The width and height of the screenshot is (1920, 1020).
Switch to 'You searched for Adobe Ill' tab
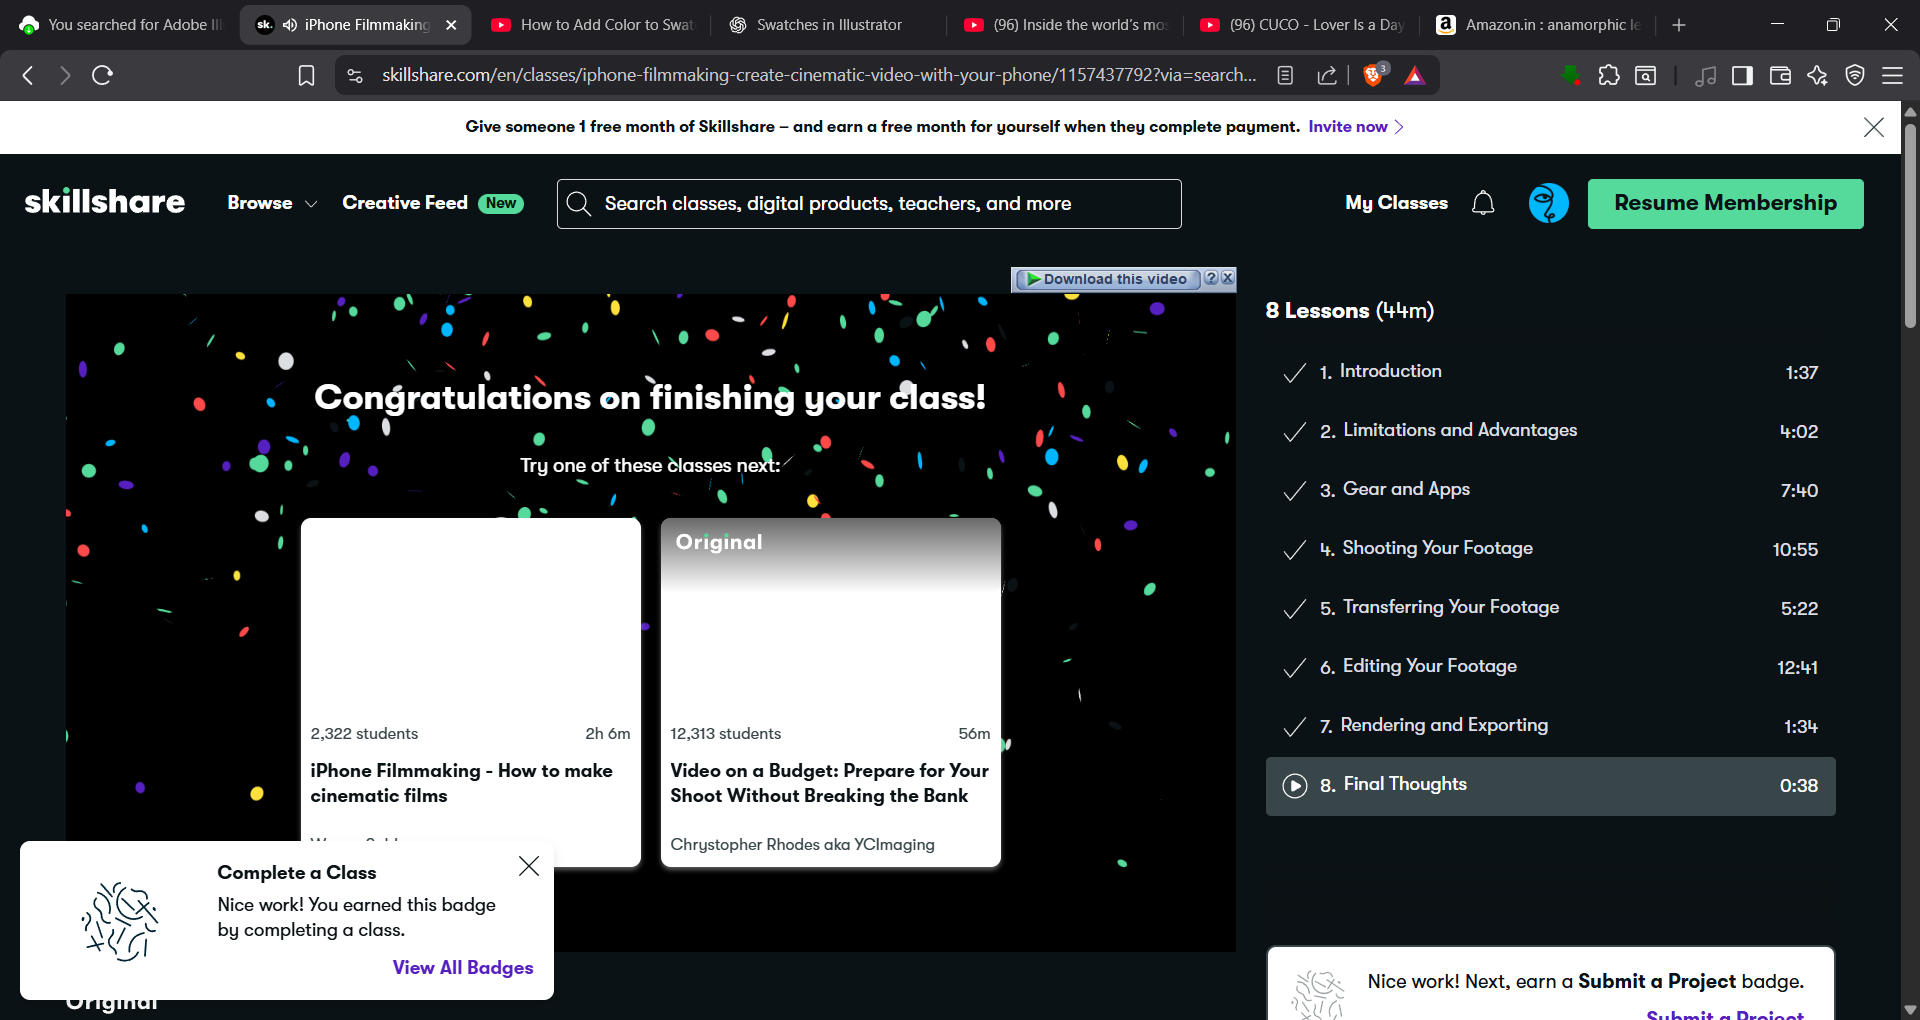click(x=121, y=25)
